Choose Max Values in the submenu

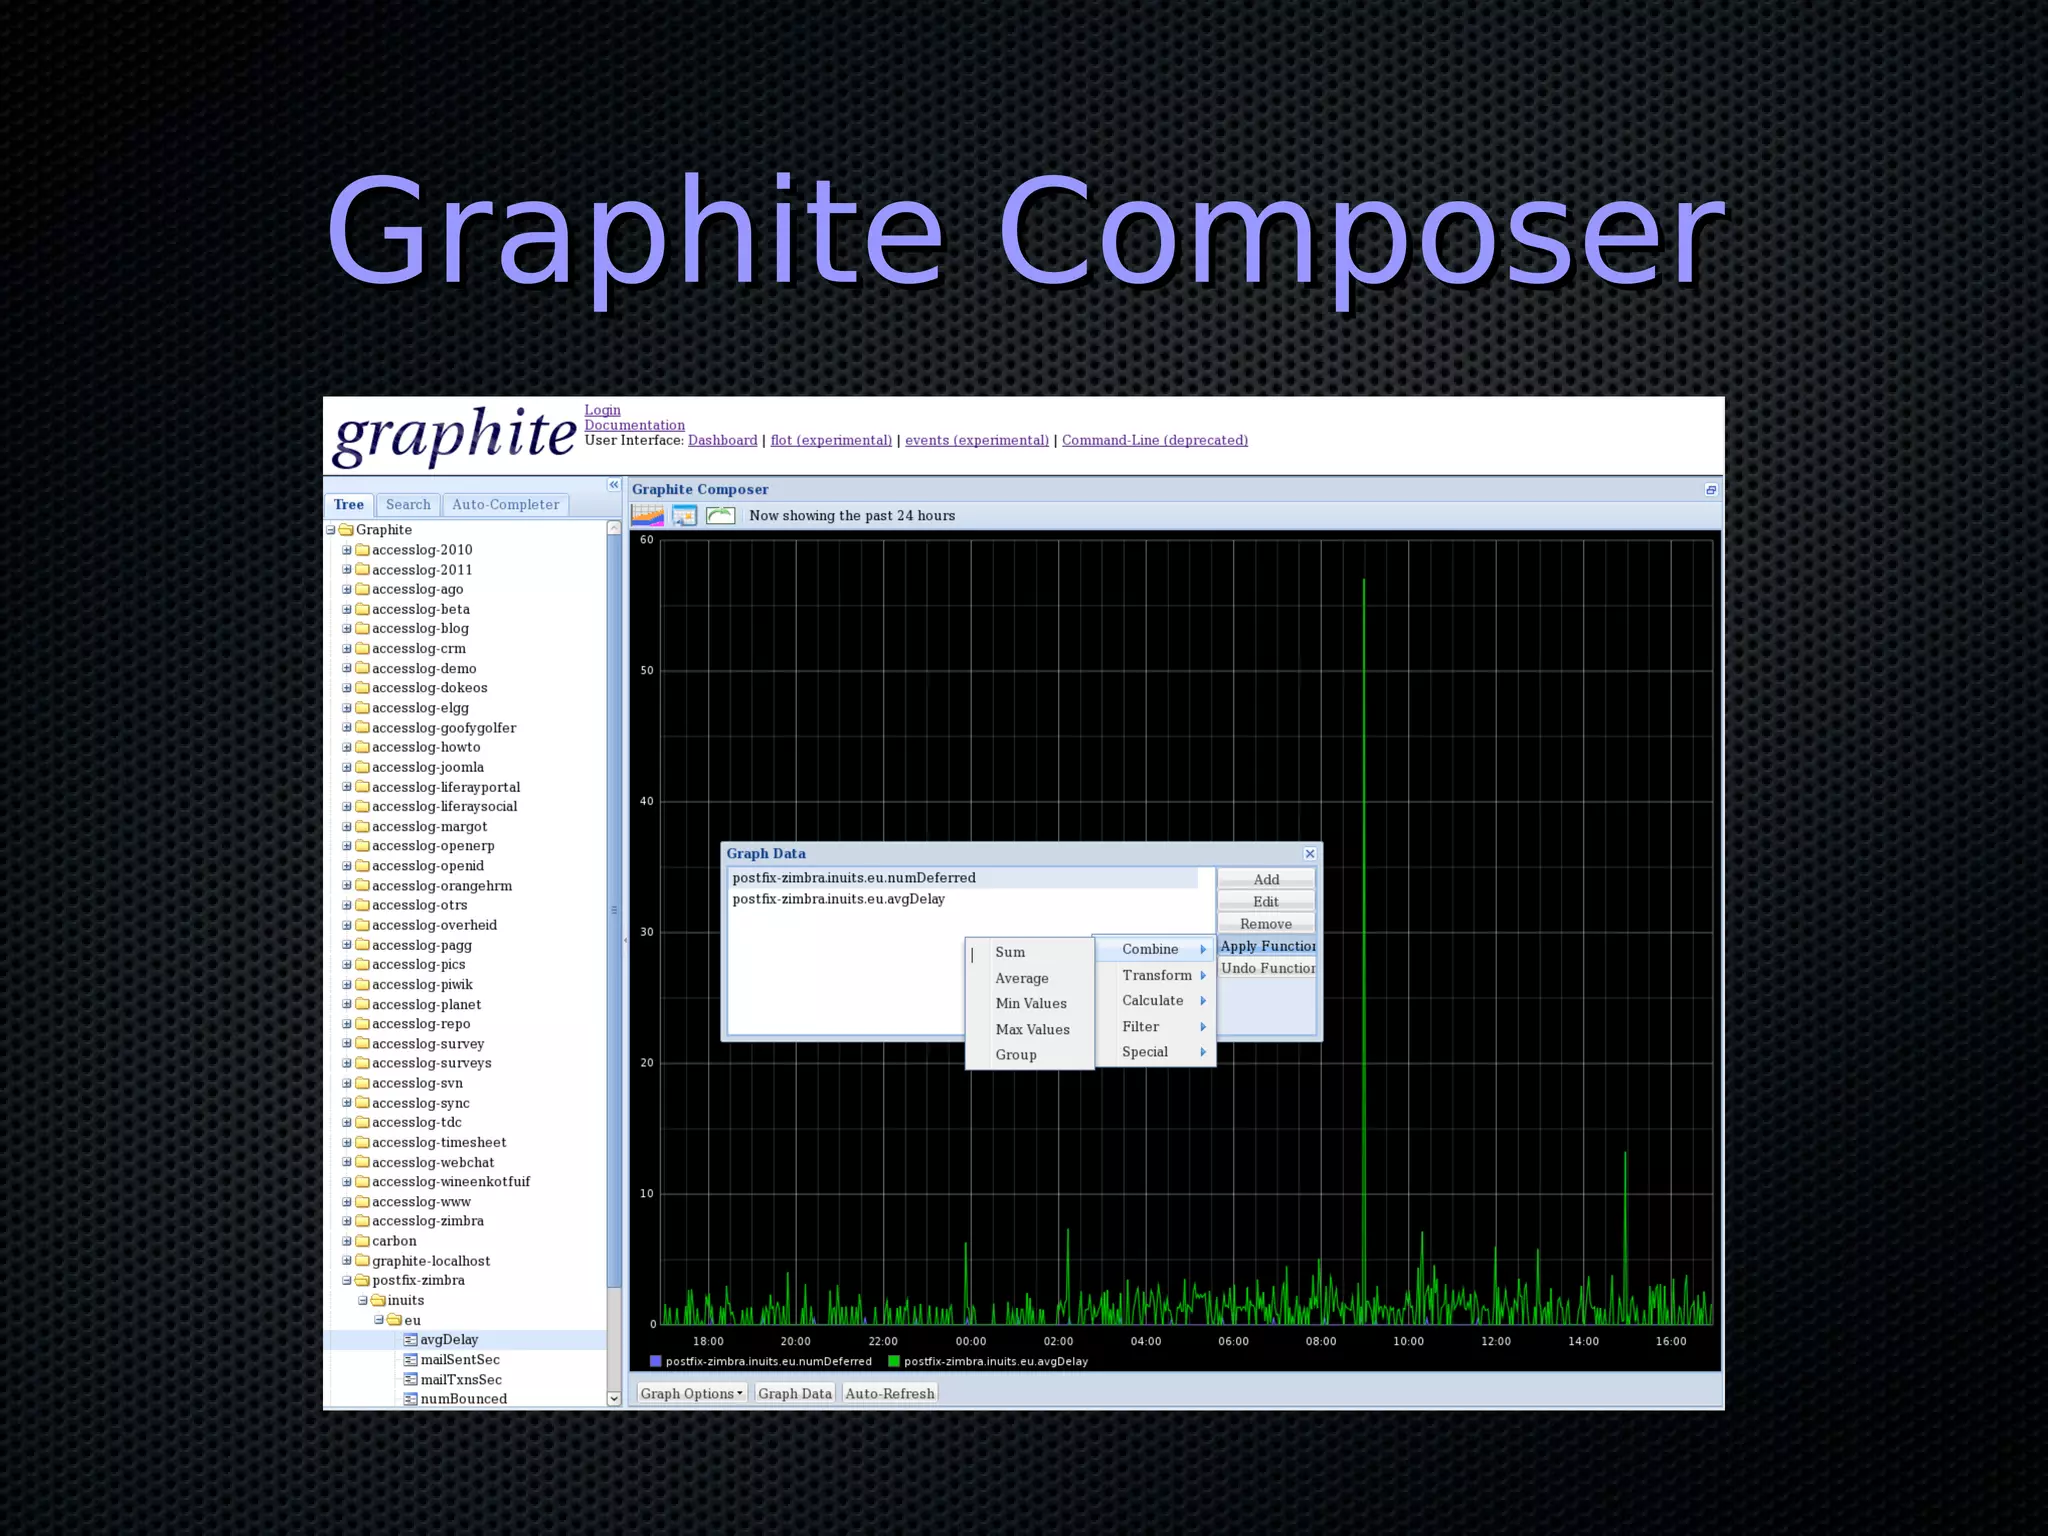pyautogui.click(x=1029, y=1029)
